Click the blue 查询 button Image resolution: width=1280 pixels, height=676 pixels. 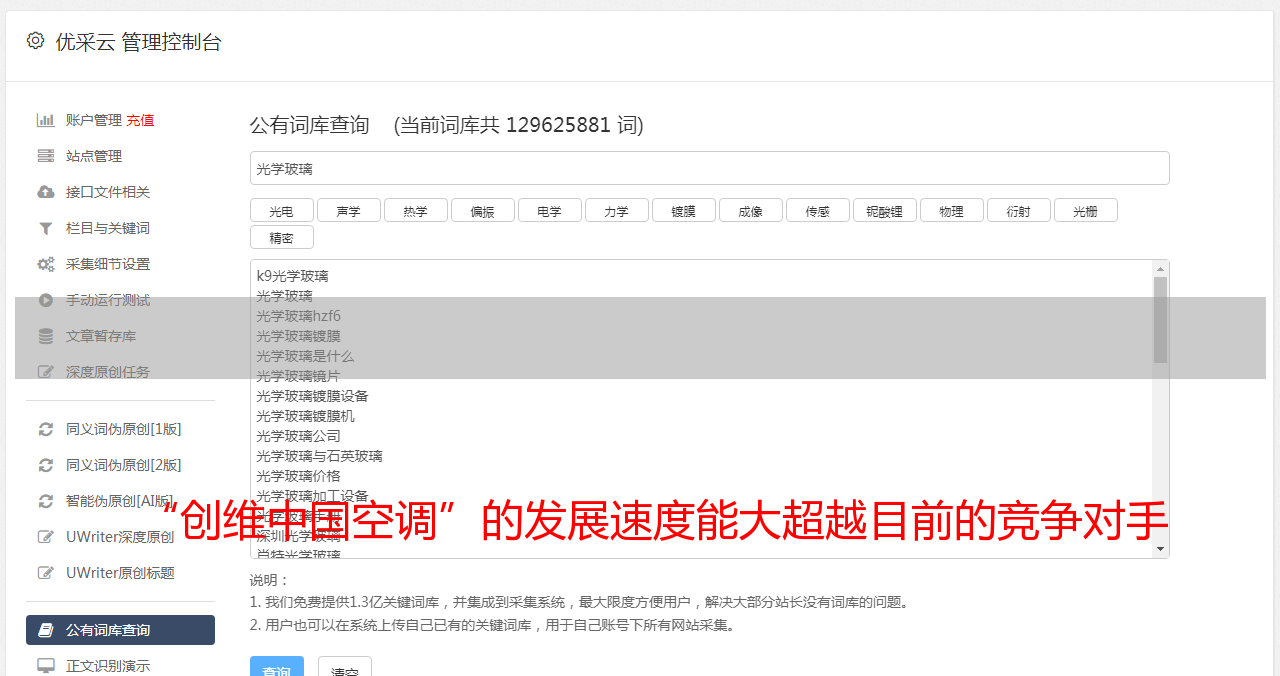click(x=277, y=668)
